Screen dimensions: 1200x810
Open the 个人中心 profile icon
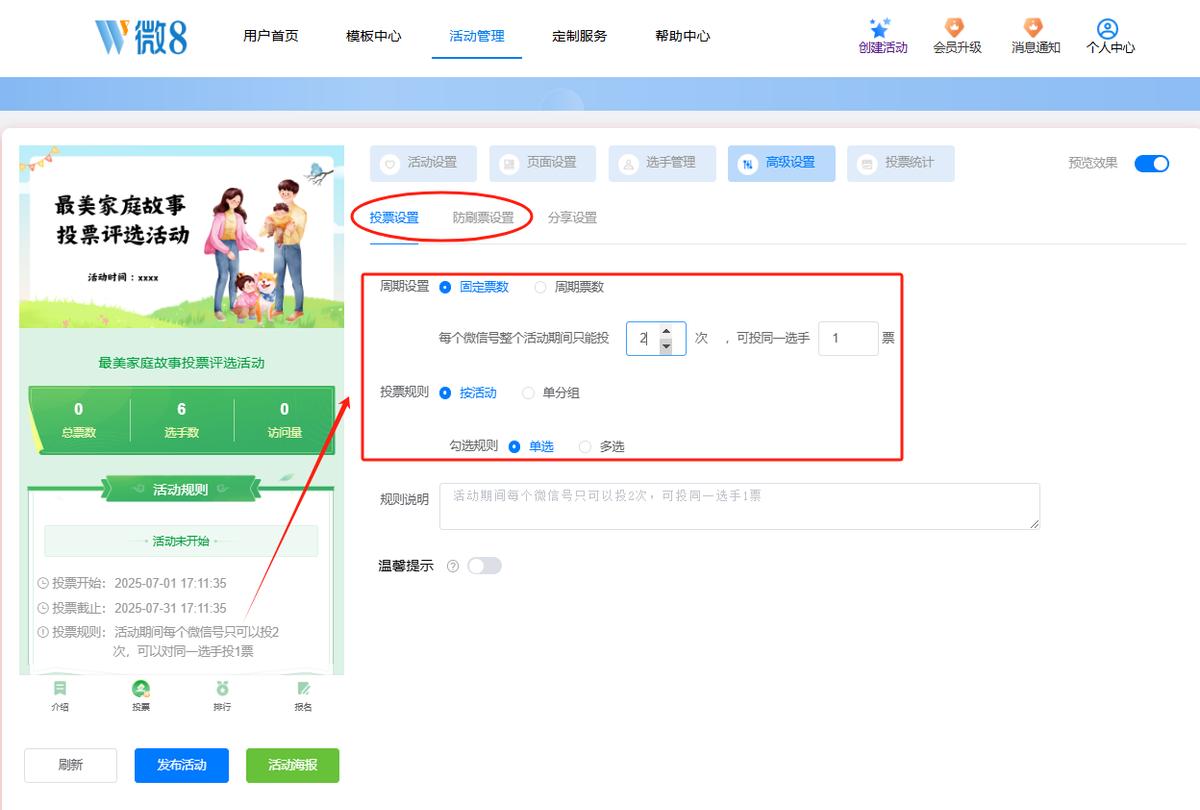click(1107, 28)
